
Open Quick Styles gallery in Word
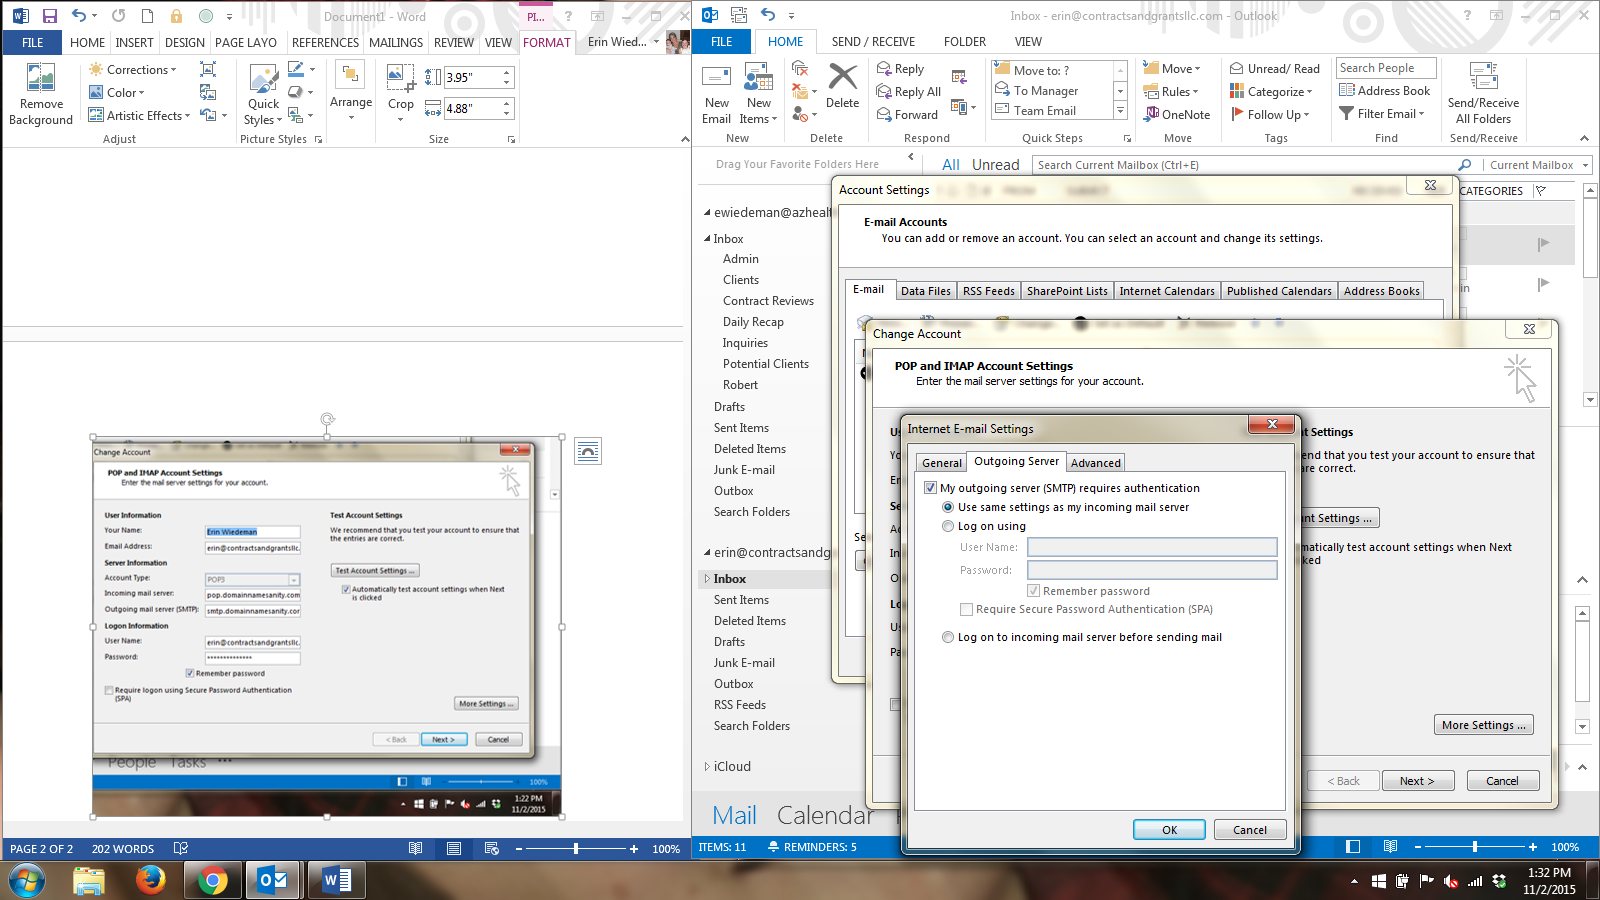point(264,94)
